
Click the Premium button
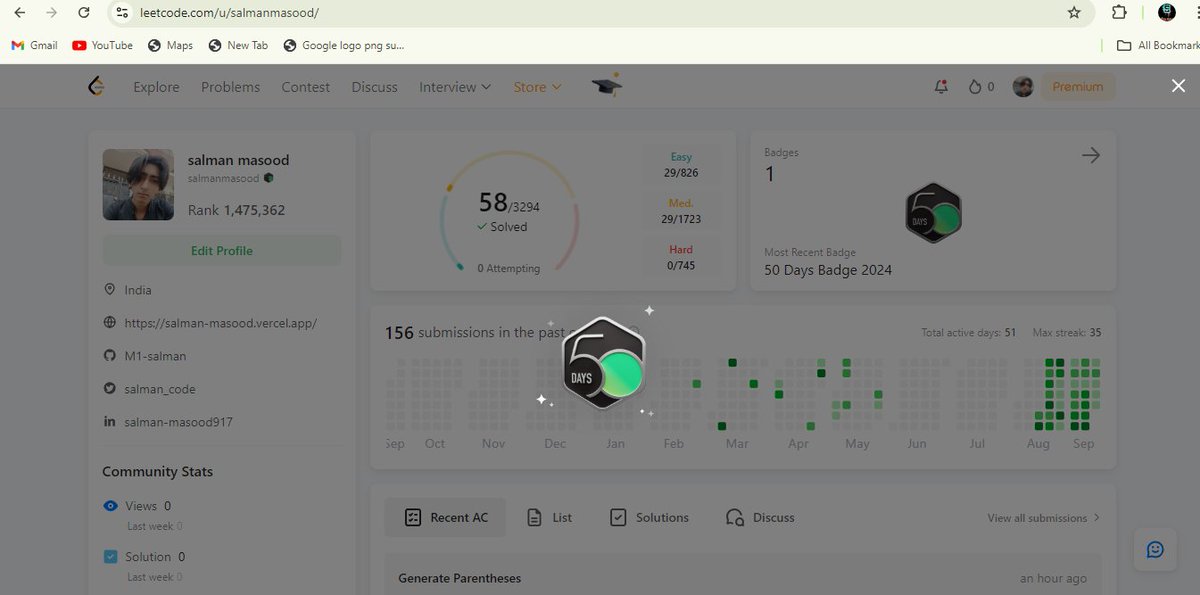point(1078,87)
